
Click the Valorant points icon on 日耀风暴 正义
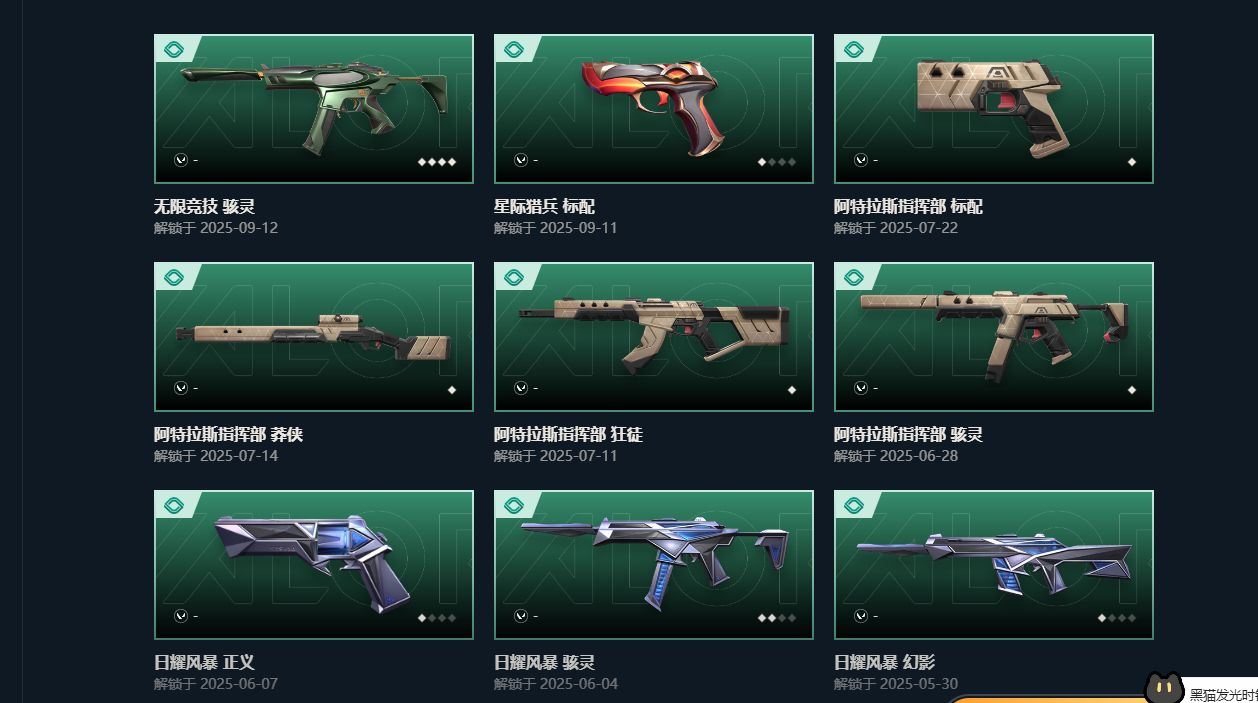pyautogui.click(x=181, y=616)
